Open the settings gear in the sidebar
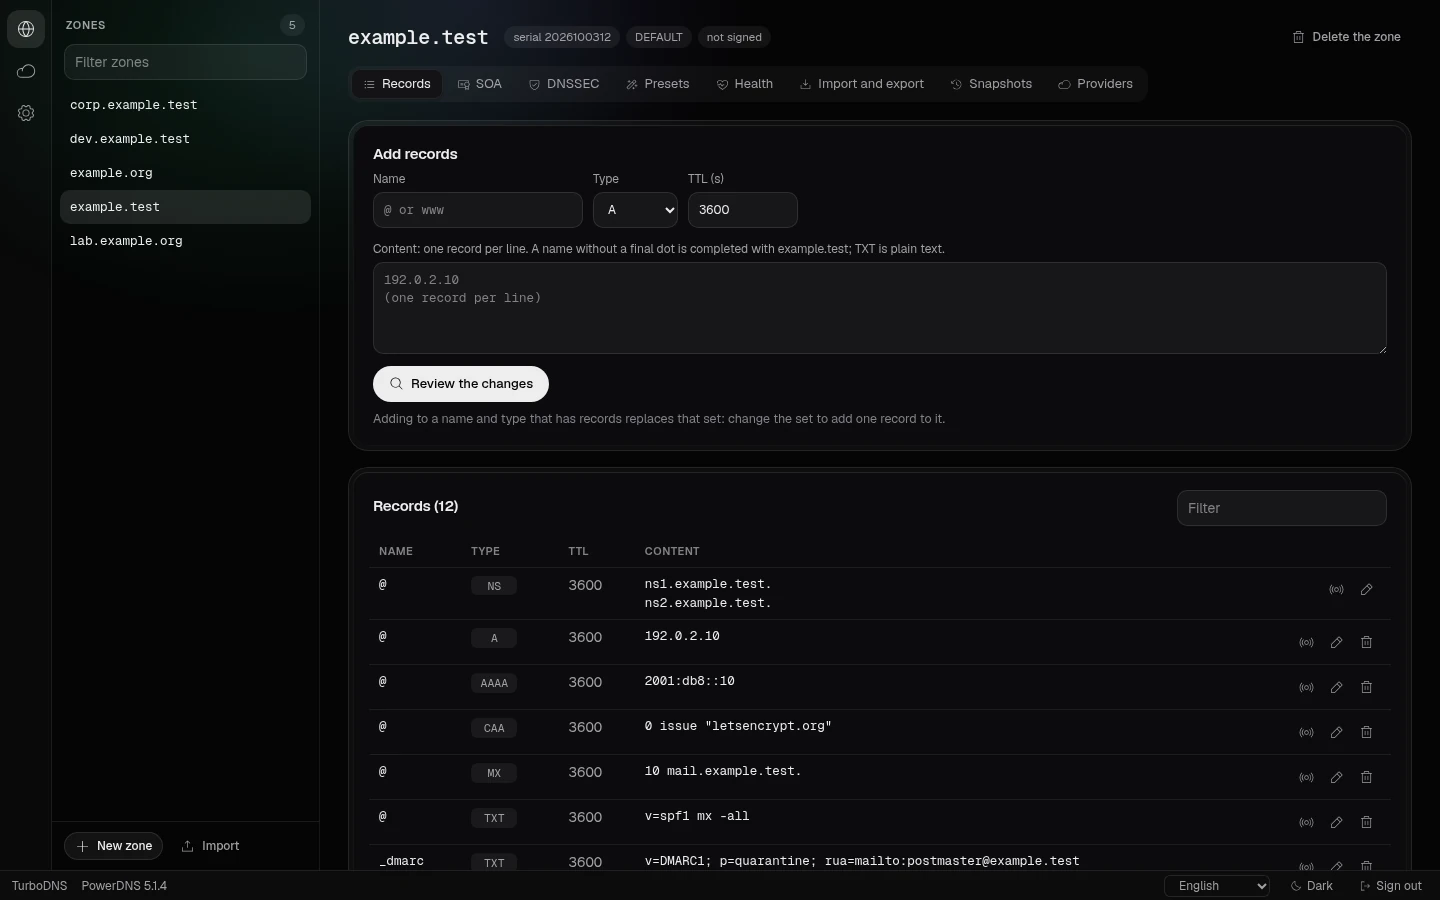 click(x=26, y=113)
